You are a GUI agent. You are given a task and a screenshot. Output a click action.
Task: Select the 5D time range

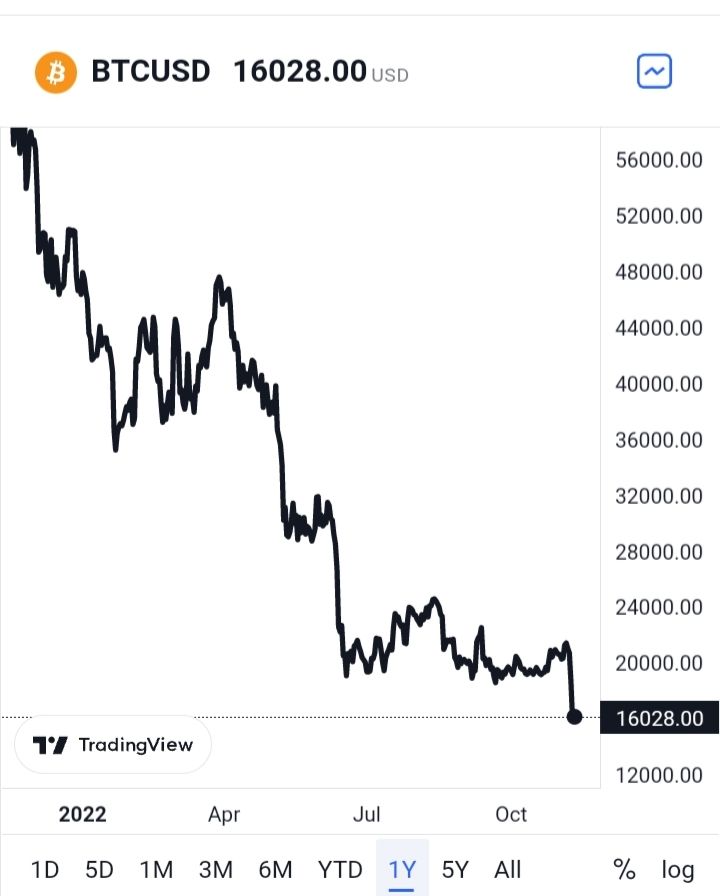(x=99, y=869)
